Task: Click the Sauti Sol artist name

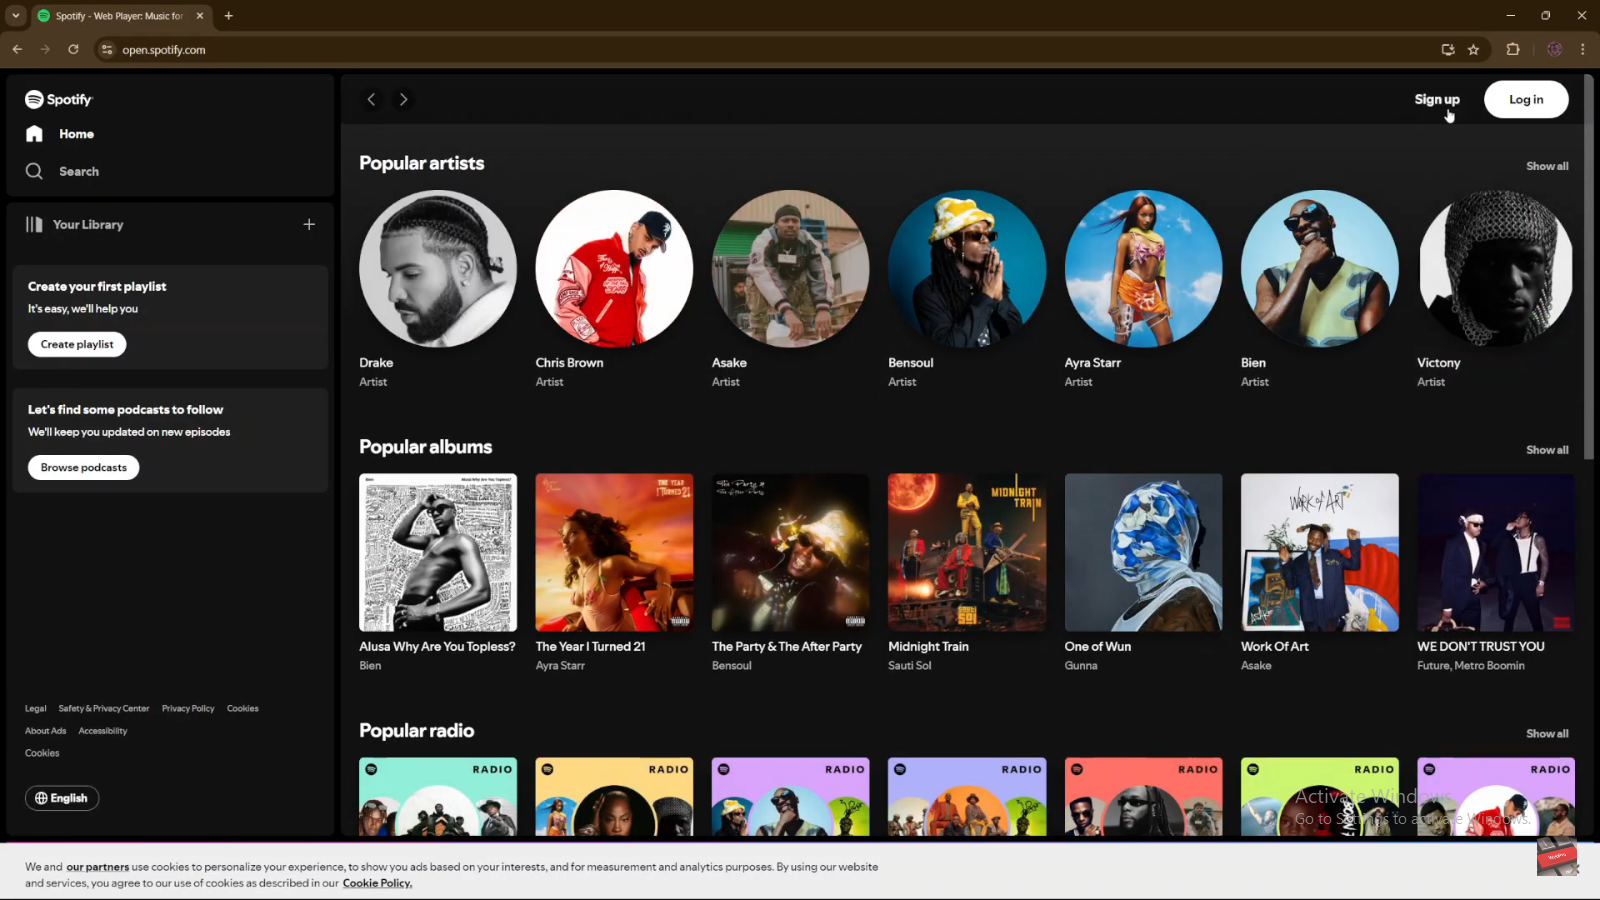Action: [909, 666]
